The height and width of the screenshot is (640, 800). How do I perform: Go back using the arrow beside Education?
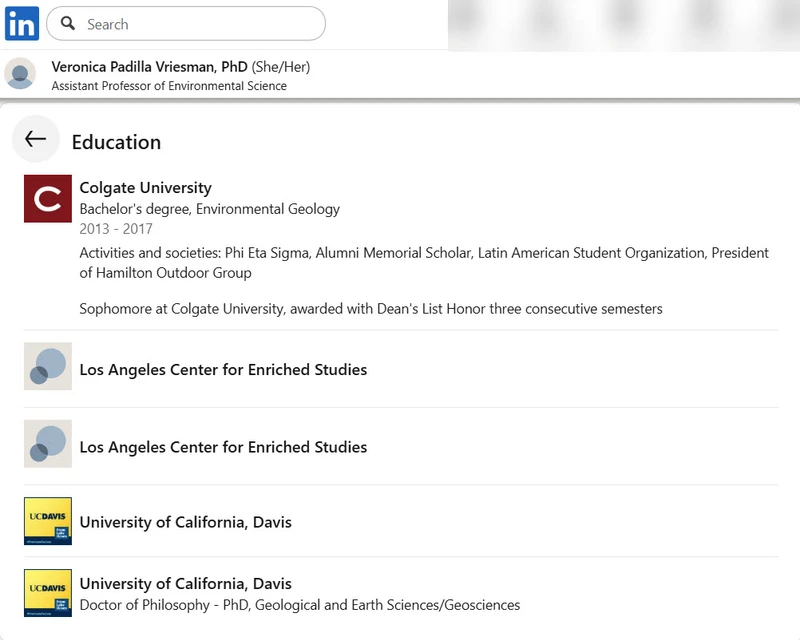point(36,139)
